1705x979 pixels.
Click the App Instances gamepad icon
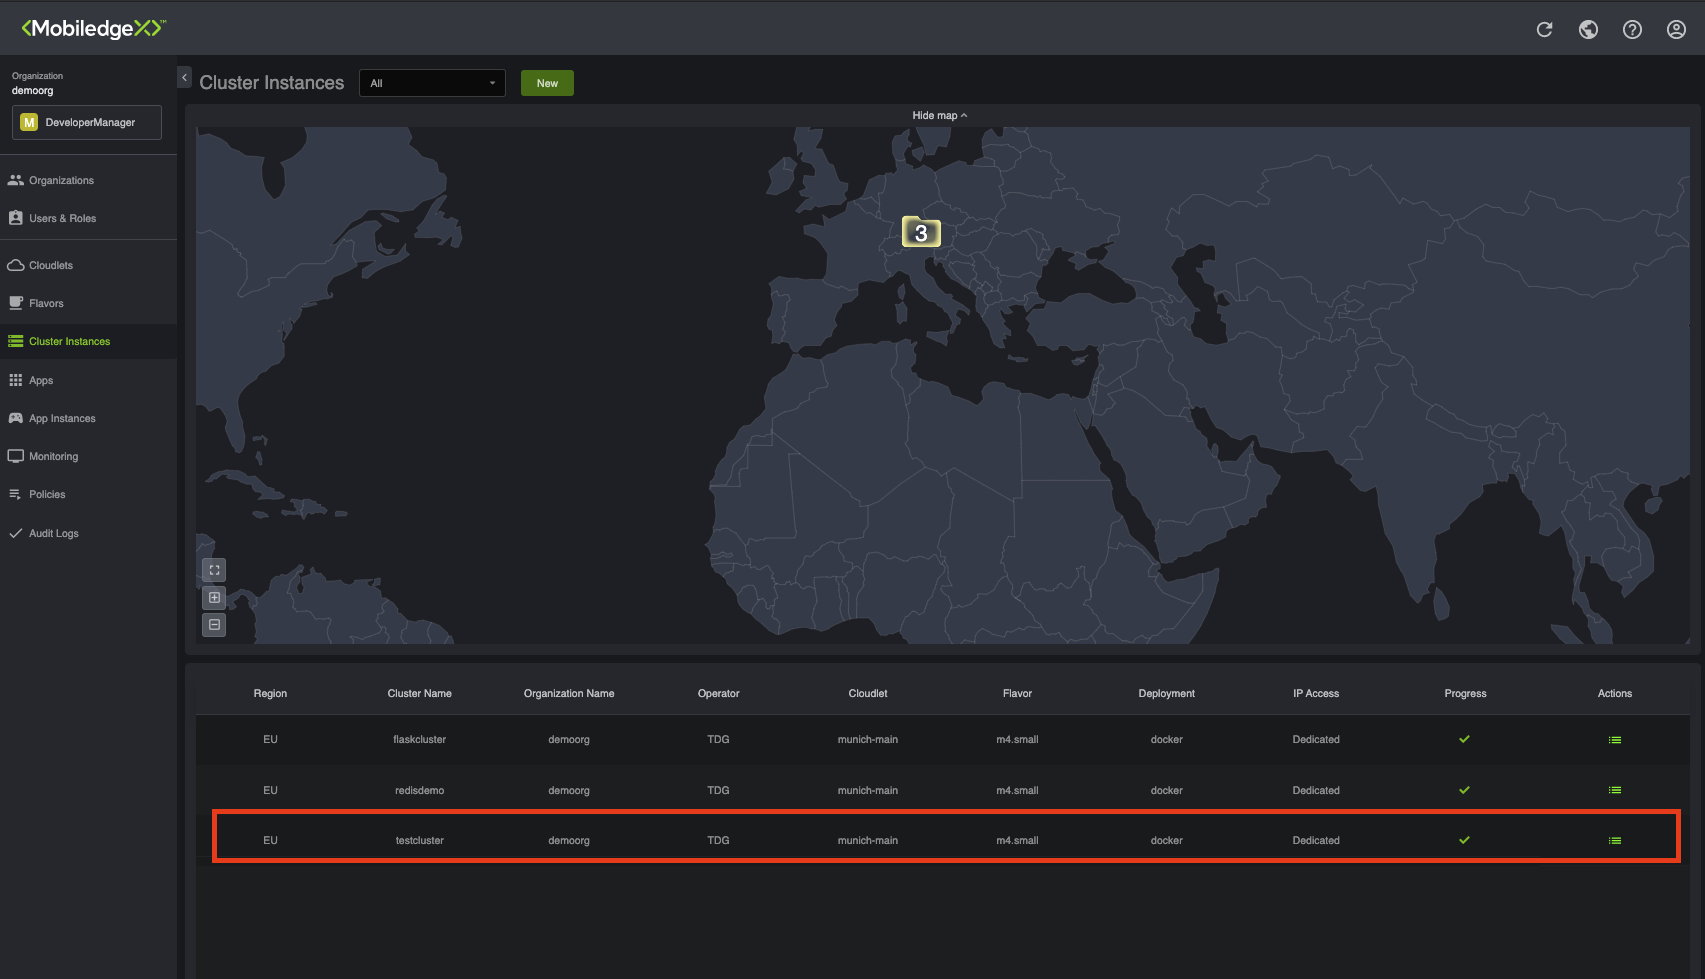(15, 418)
